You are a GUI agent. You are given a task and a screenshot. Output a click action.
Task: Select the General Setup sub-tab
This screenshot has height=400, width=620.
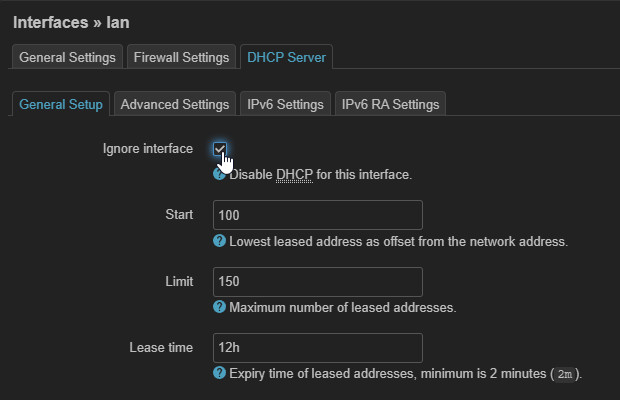click(60, 104)
